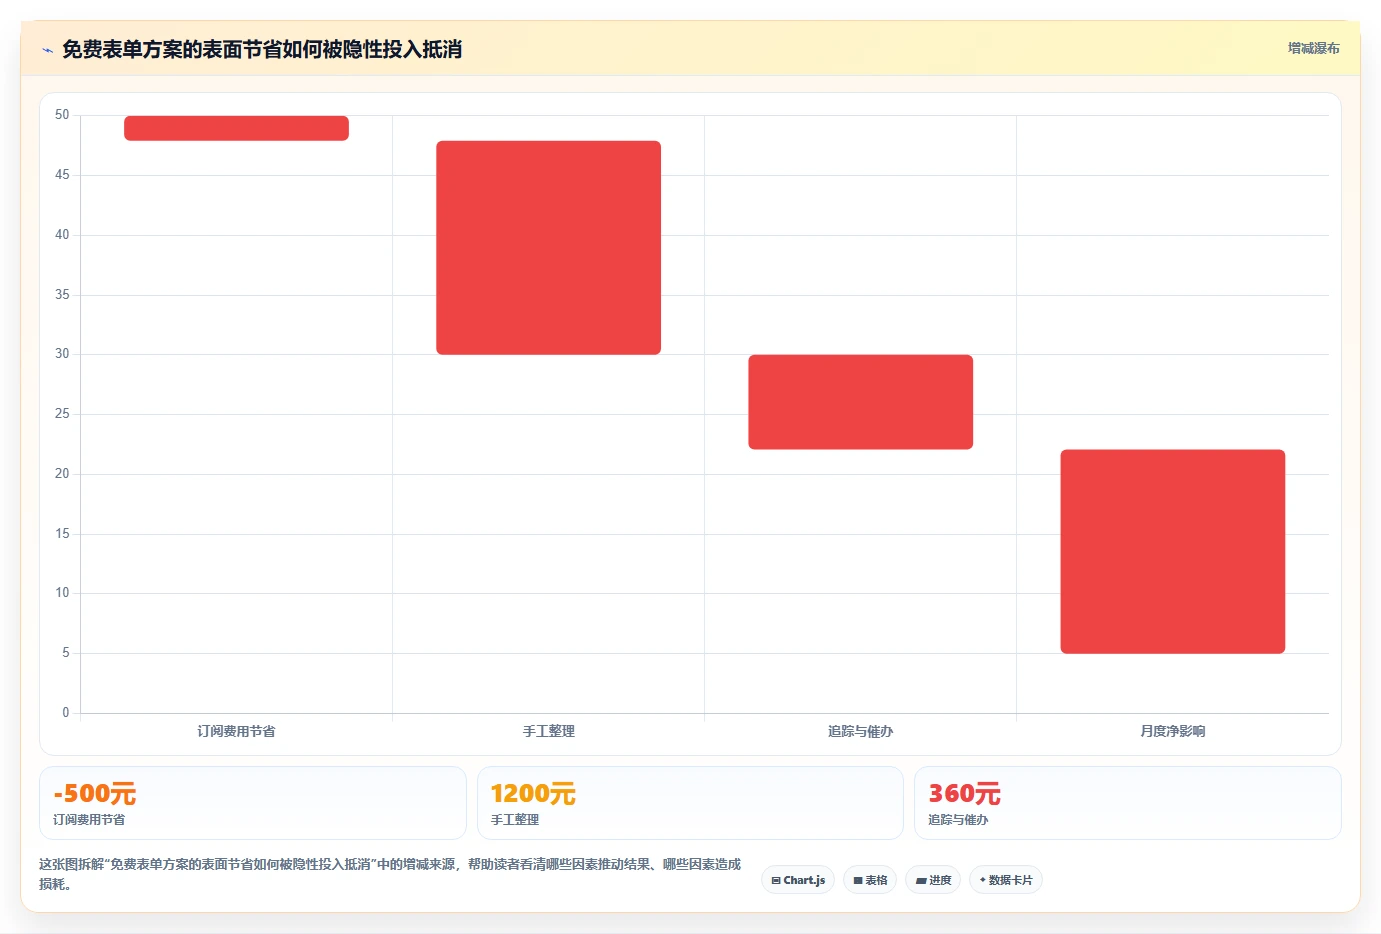The image size is (1381, 934).
Task: Click the y-axis value 25
Action: point(62,414)
